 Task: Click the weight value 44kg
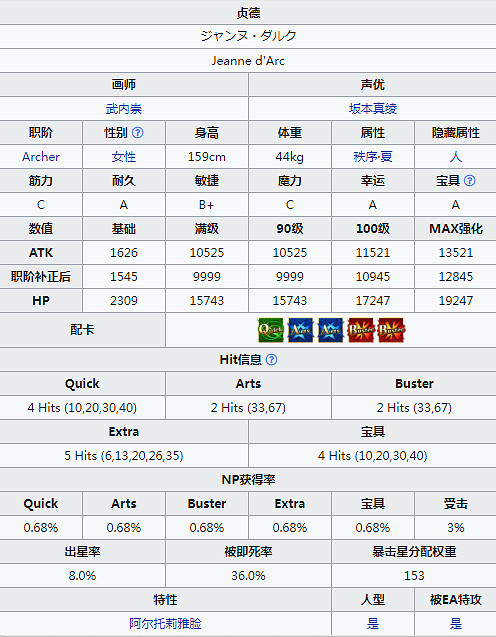coord(290,156)
